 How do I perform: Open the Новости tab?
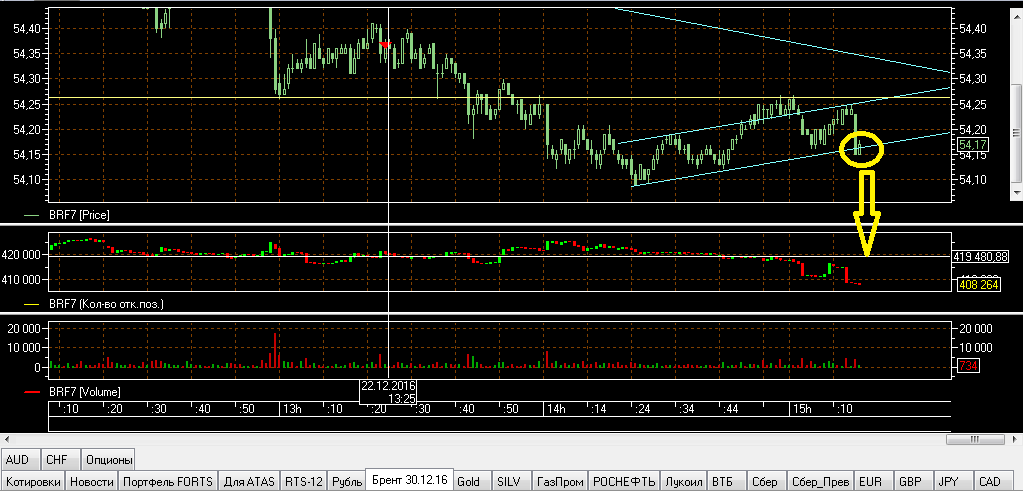91,481
